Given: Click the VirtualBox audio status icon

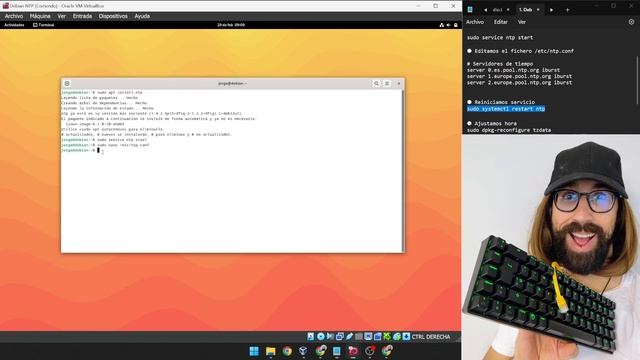Looking at the screenshot, I should click(330, 336).
